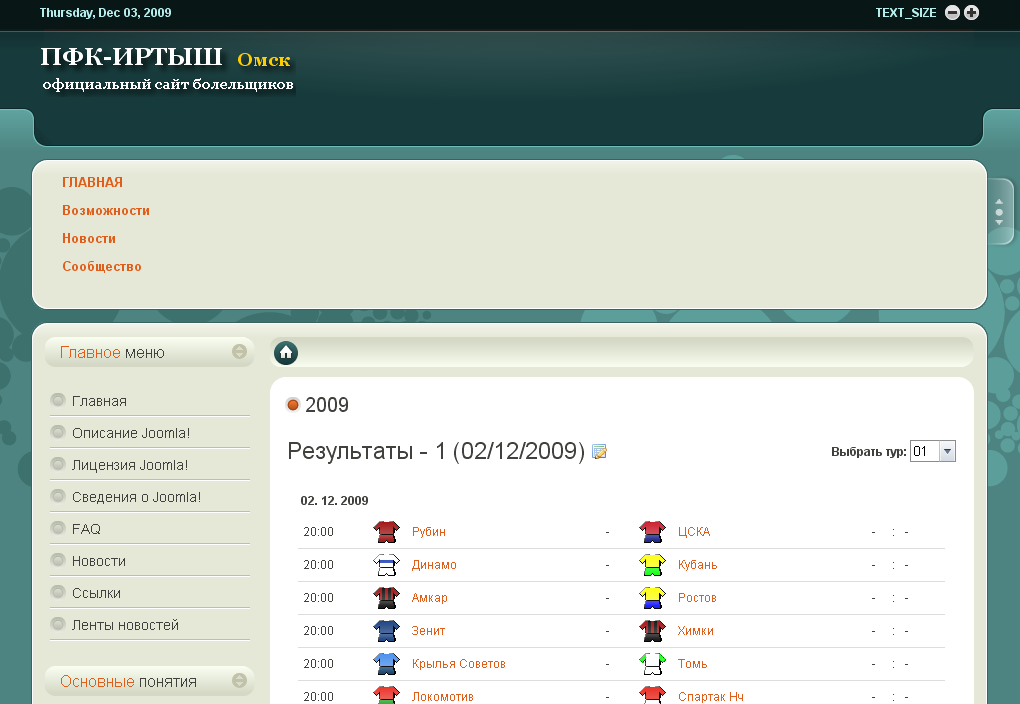Click the 2009 section heading

pyautogui.click(x=327, y=405)
